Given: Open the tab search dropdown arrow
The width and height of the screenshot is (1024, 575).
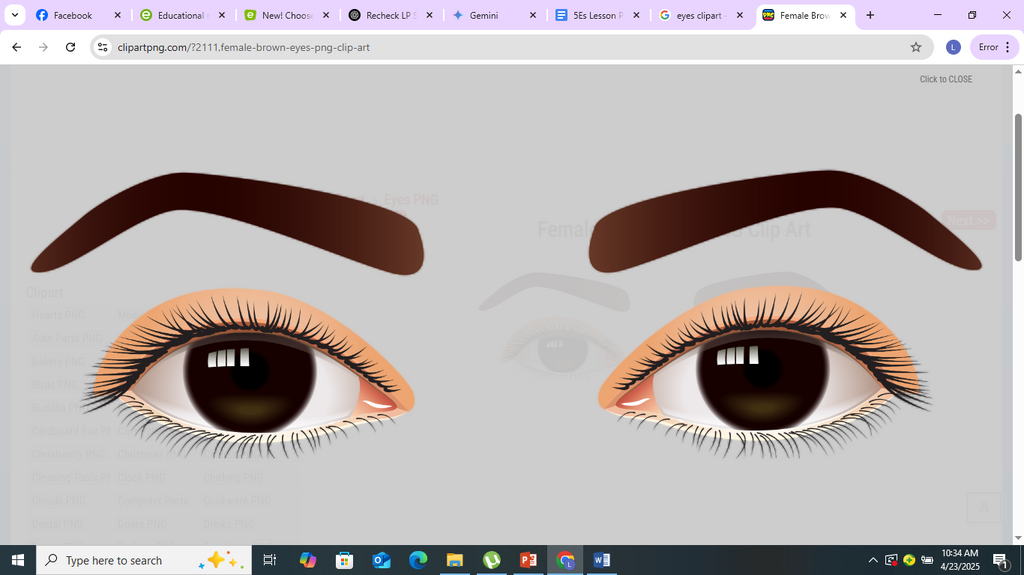Looking at the screenshot, I should pyautogui.click(x=14, y=15).
